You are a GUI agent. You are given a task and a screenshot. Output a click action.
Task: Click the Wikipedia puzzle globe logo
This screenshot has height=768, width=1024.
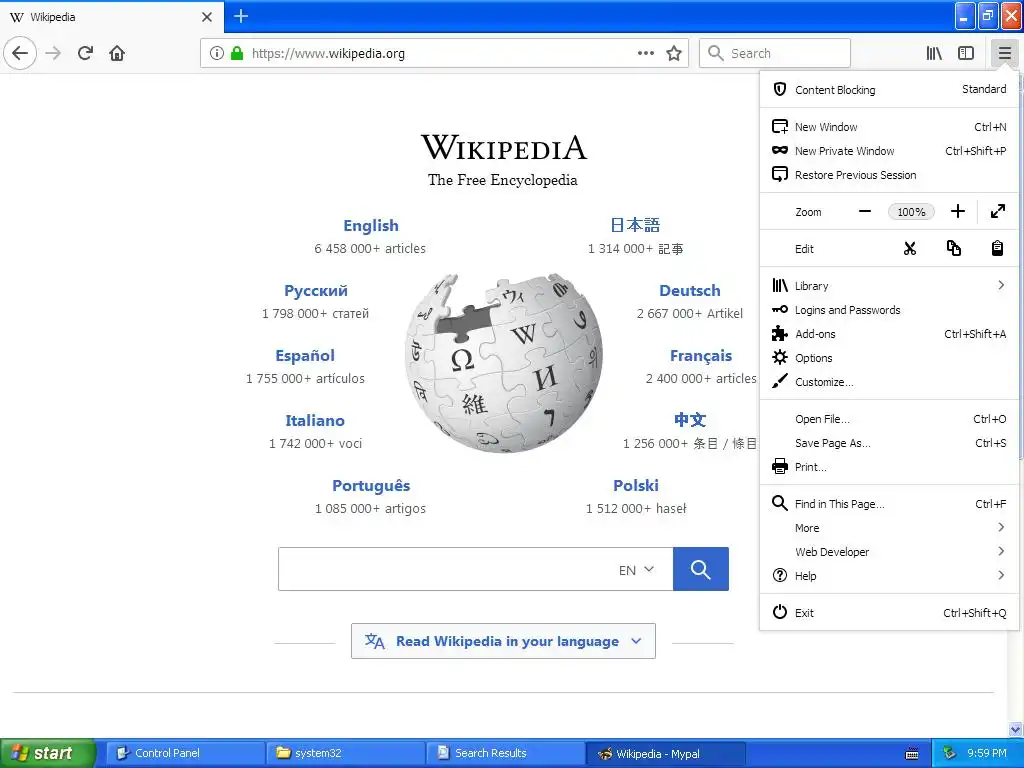click(504, 363)
